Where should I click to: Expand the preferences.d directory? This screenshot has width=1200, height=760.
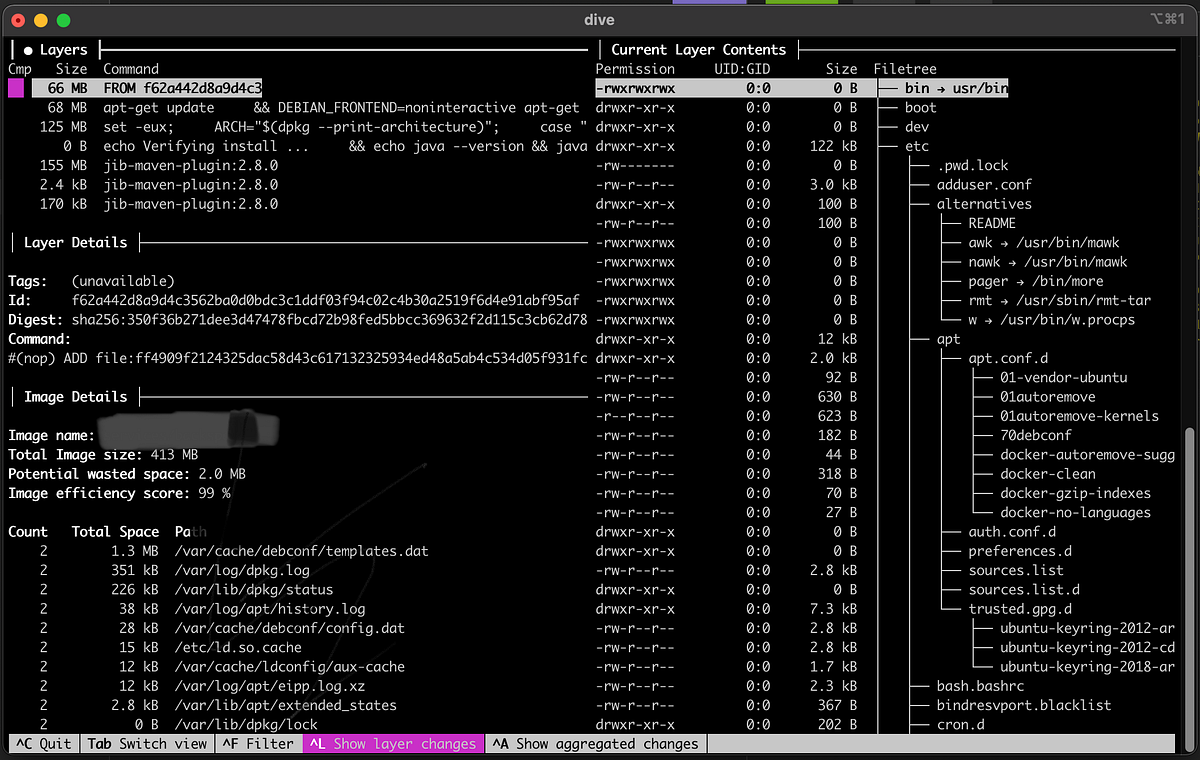[x=1020, y=551]
